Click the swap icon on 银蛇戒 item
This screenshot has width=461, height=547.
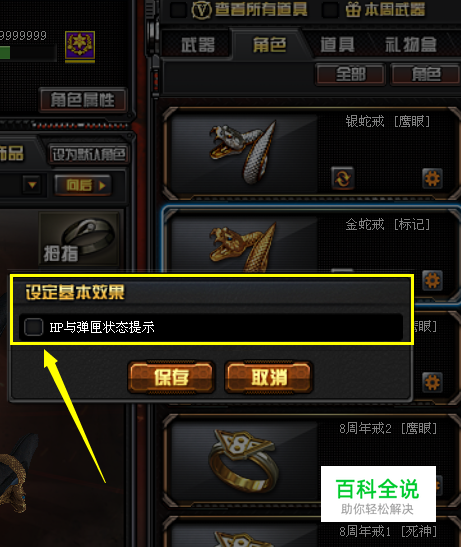(342, 178)
